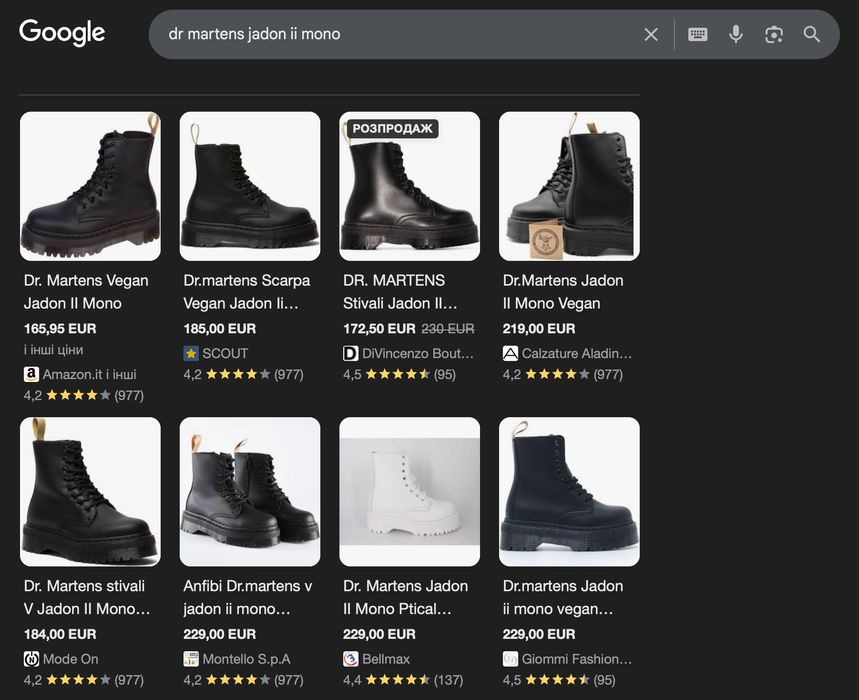859x700 pixels.
Task: Click Amazon listing 4,2 star rating
Action: [x=84, y=395]
